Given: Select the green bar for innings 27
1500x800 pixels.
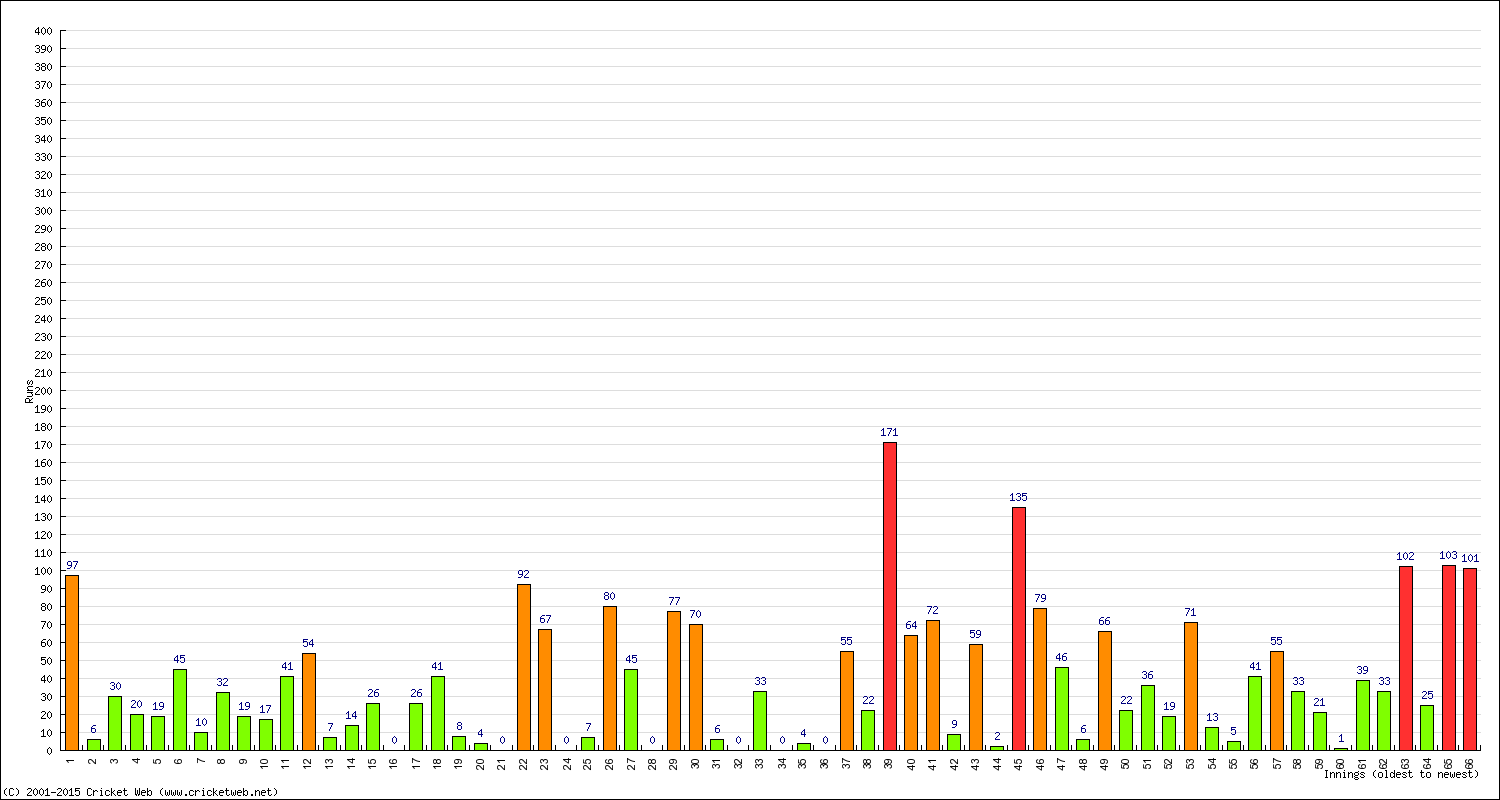Looking at the screenshot, I should click(631, 709).
